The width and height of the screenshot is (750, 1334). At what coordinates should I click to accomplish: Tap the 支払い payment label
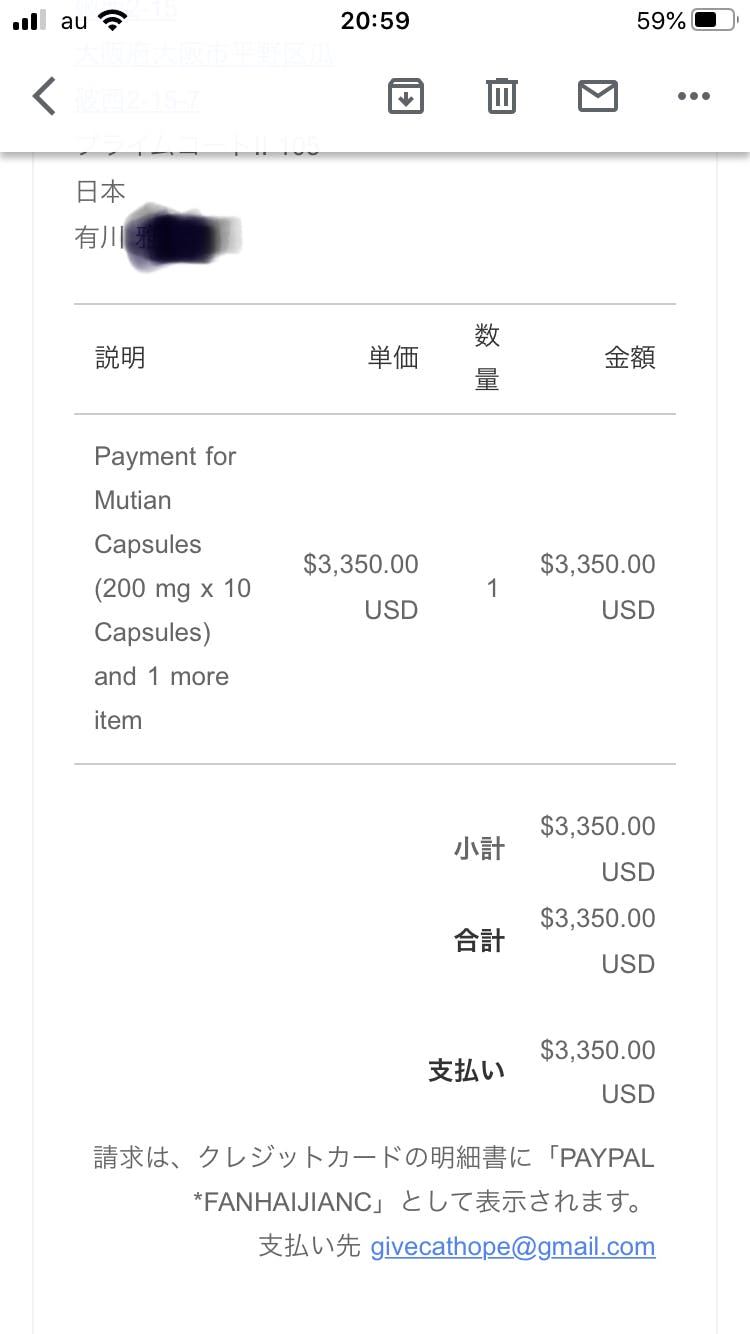[467, 1071]
